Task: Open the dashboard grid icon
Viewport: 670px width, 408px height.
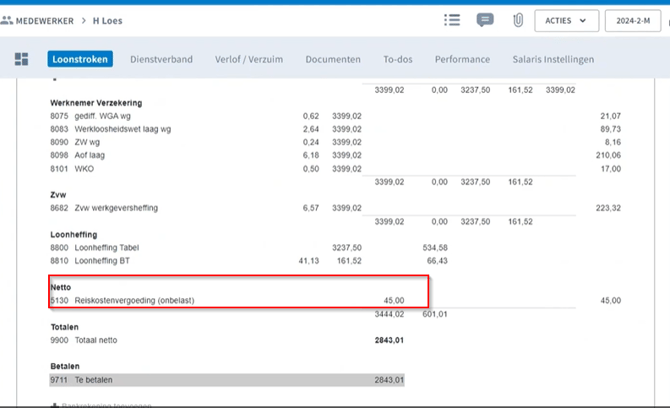Action: (21, 60)
